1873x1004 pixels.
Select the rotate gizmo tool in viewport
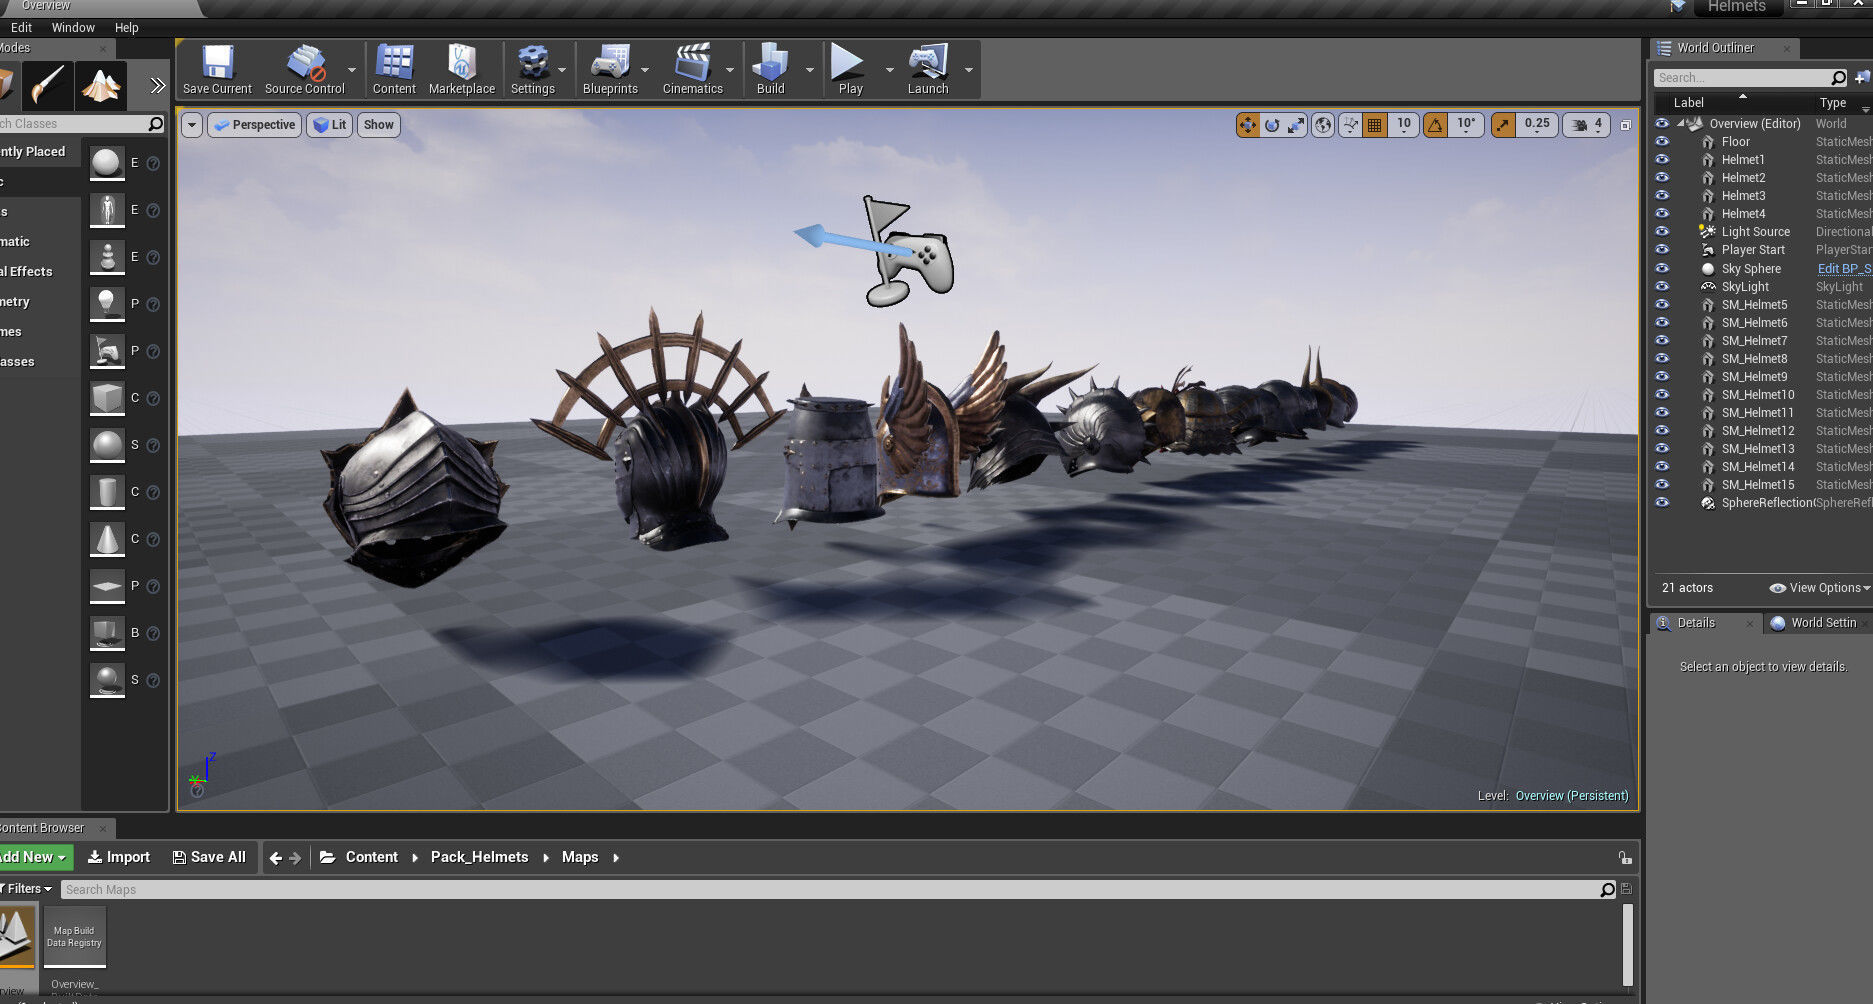tap(1272, 125)
